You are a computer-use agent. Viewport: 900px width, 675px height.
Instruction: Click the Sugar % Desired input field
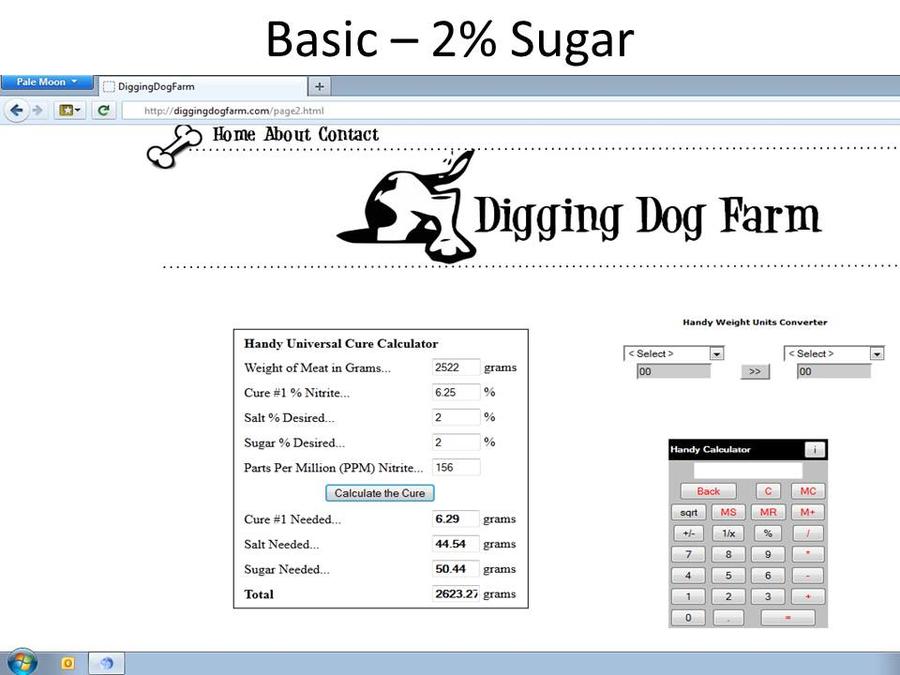pos(456,442)
